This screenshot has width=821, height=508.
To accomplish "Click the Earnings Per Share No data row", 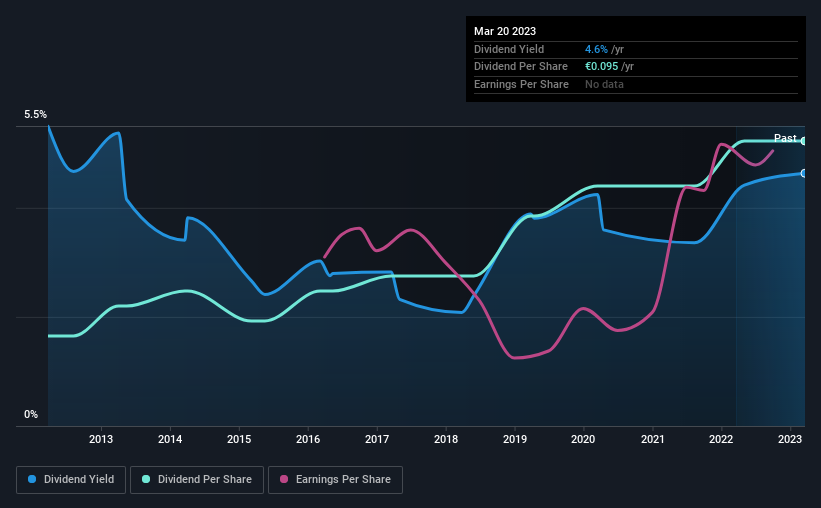I will (636, 84).
